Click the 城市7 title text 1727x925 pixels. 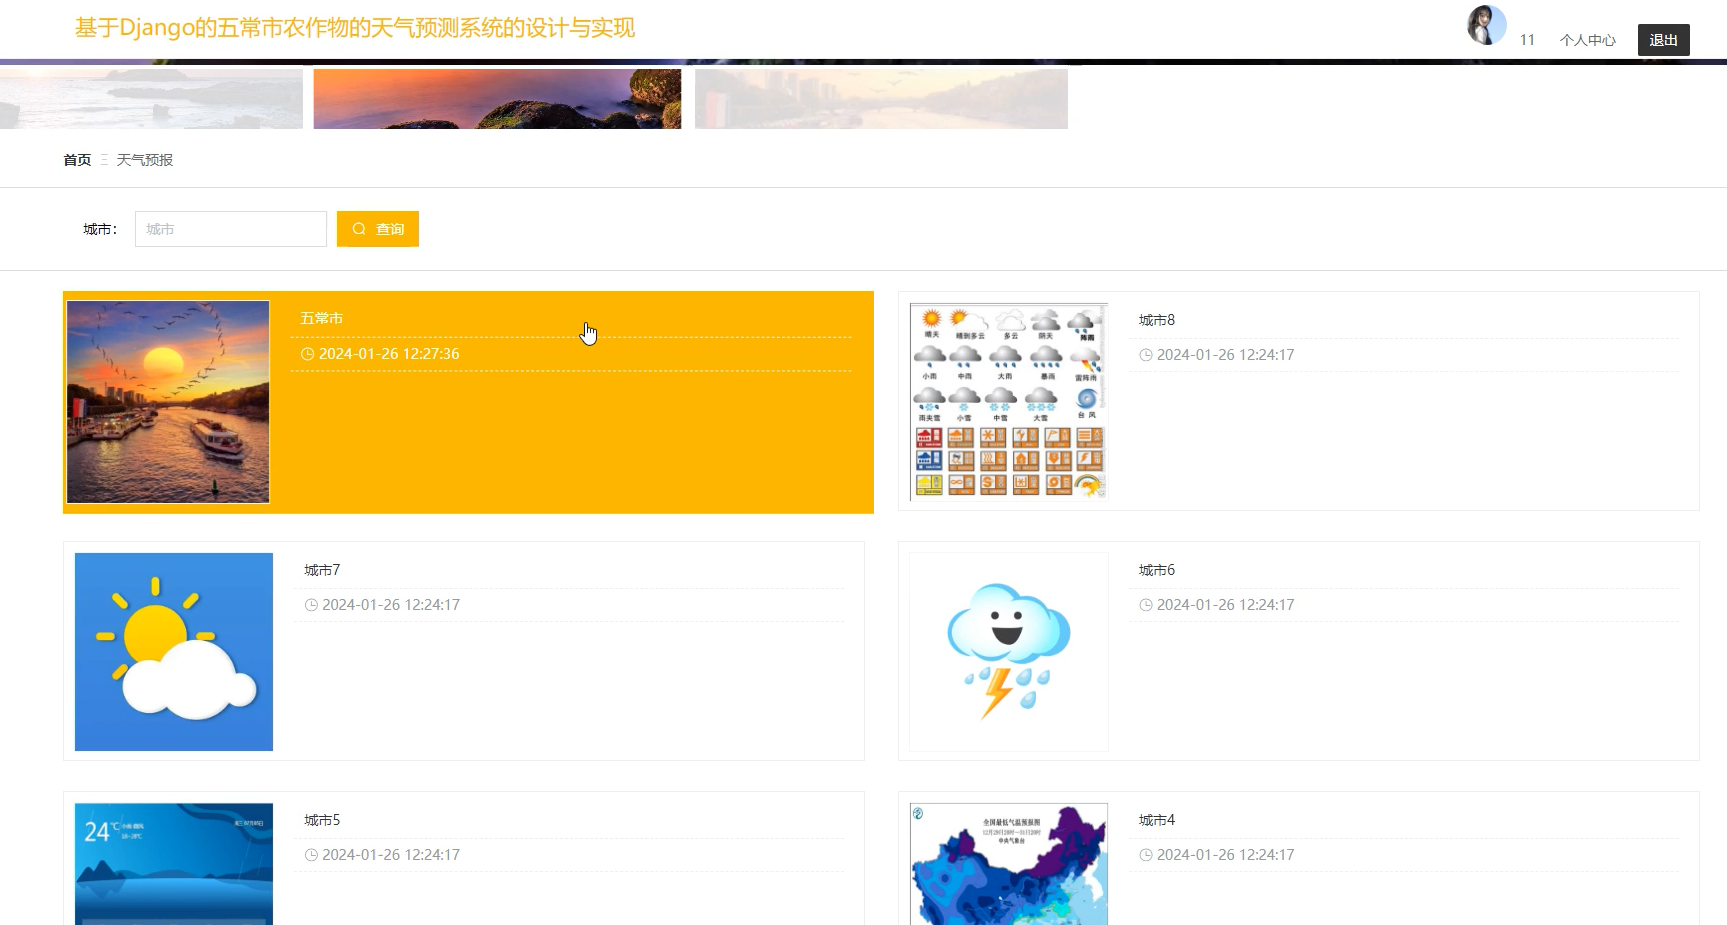coord(322,570)
